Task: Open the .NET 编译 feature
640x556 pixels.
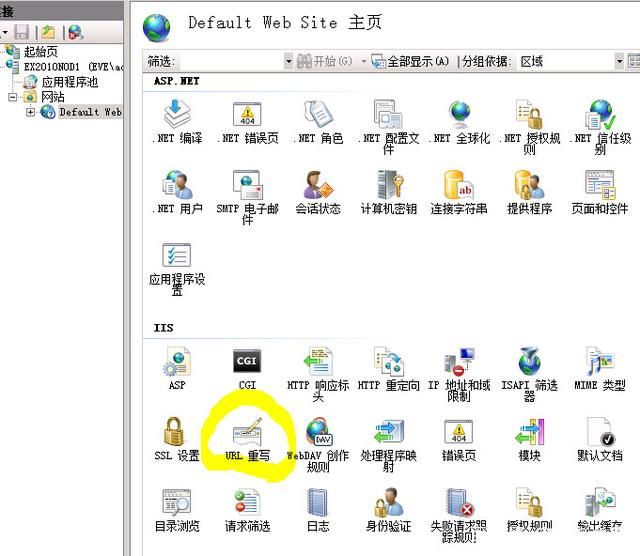Action: 177,121
